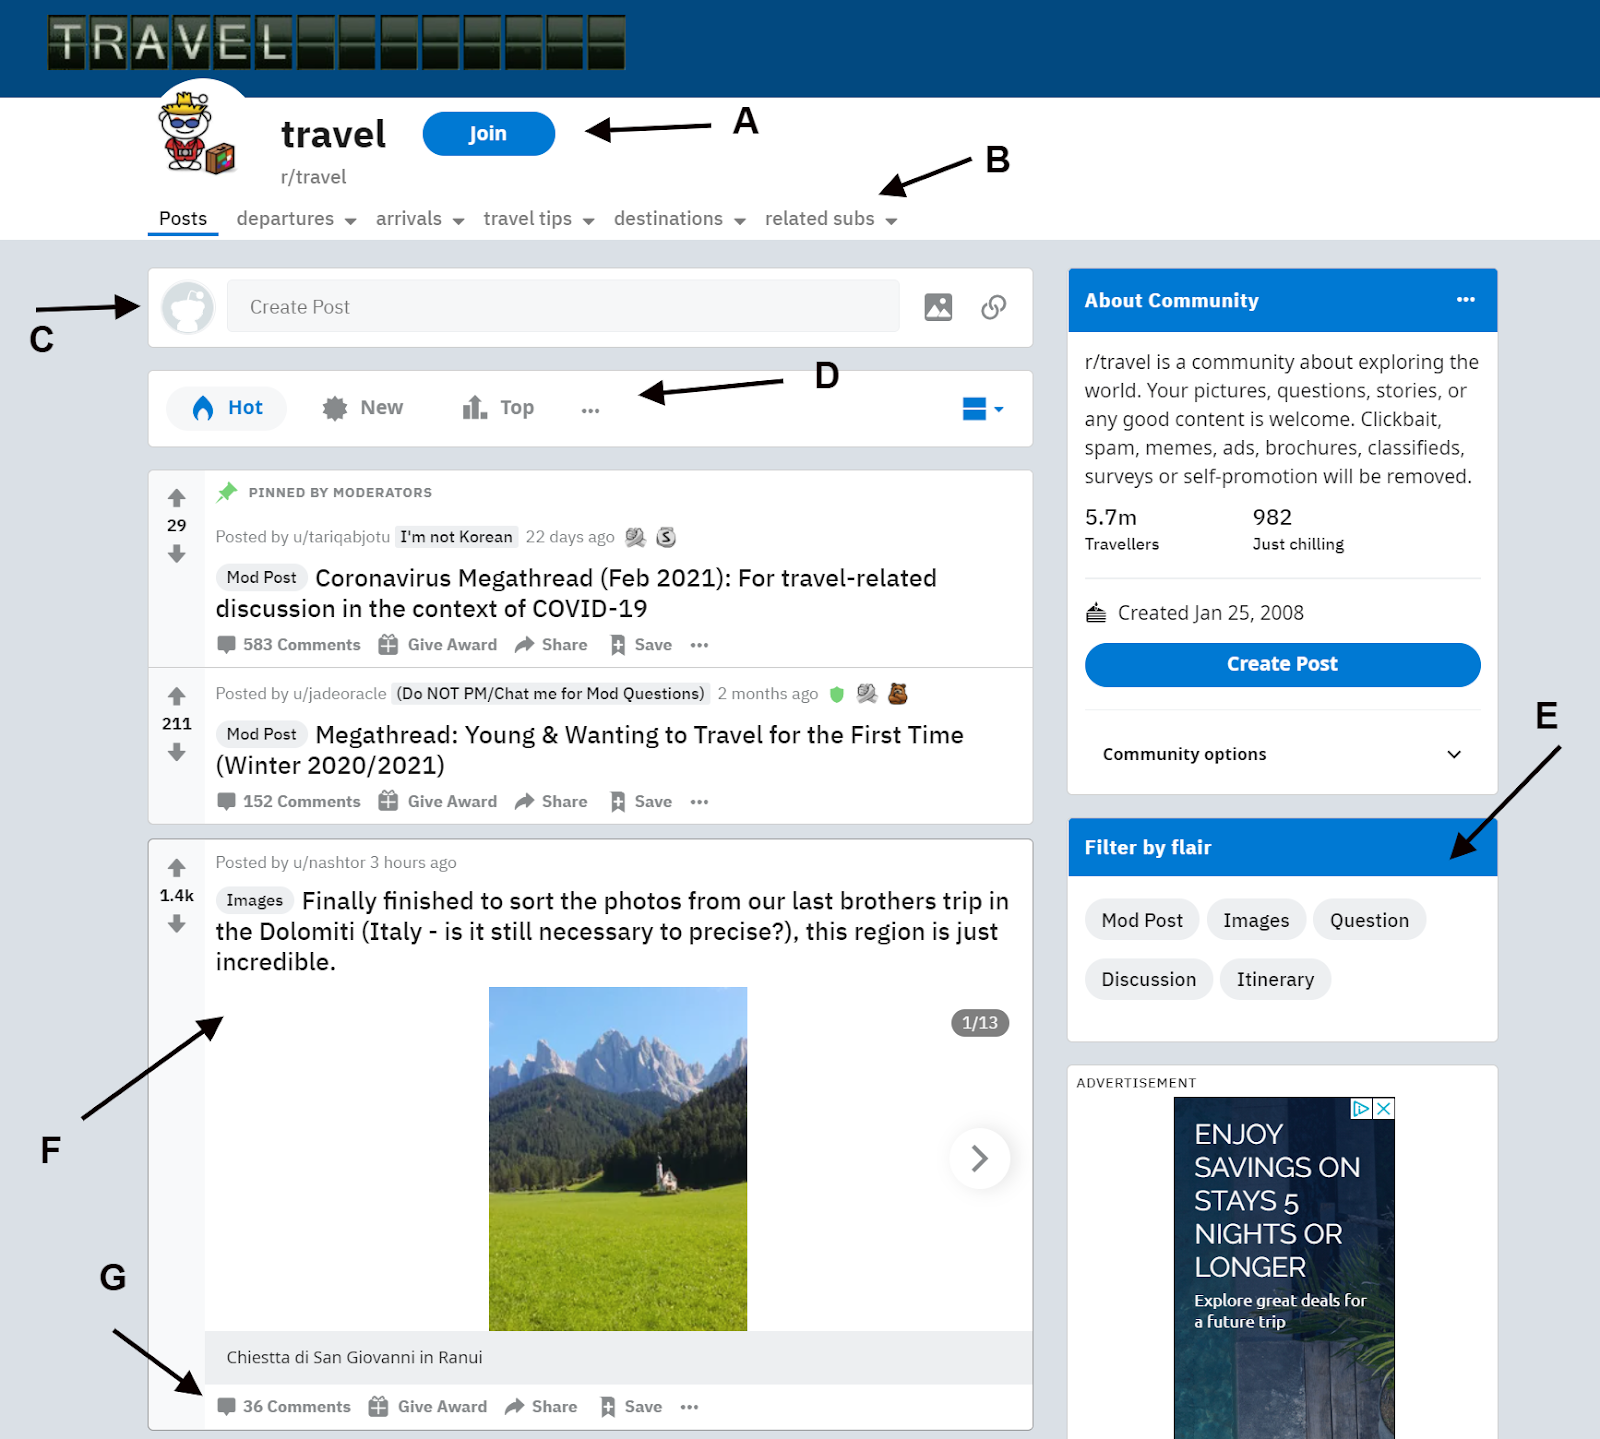Share the Dolomiti photos post

[541, 1407]
